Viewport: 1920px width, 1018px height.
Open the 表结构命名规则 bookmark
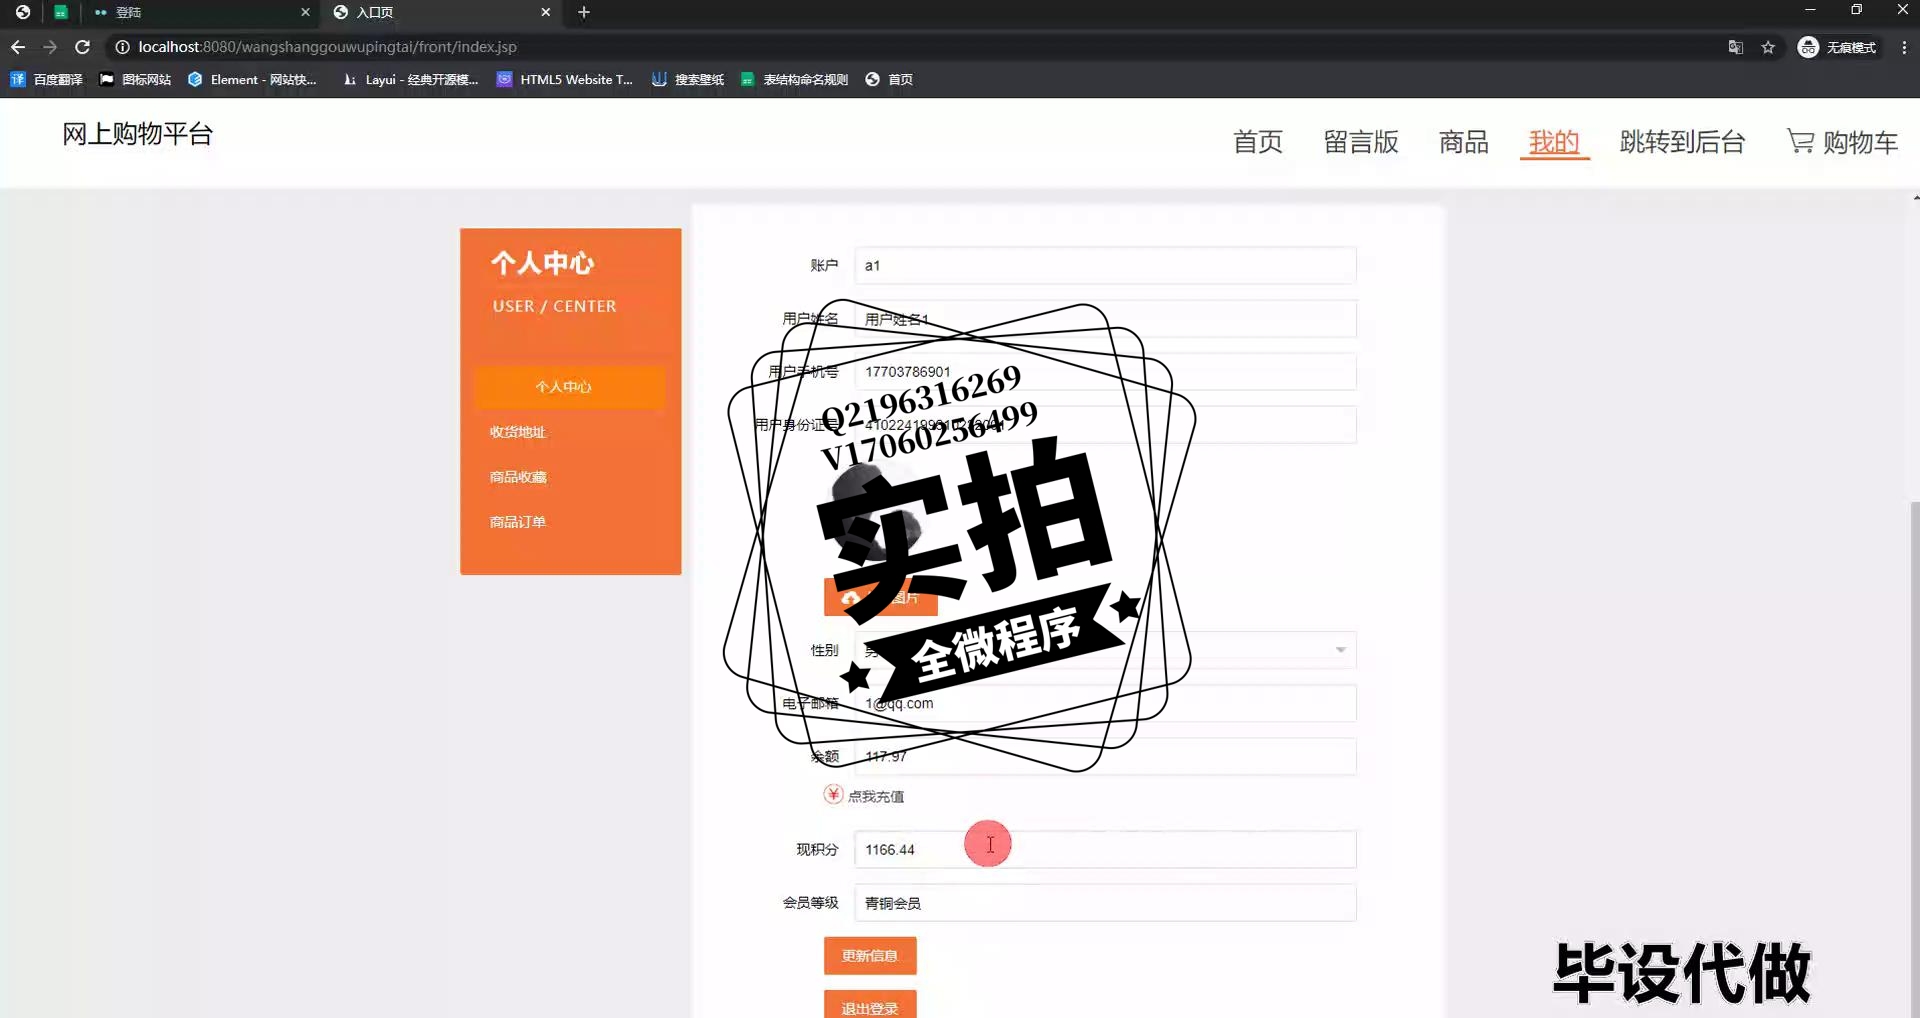tap(794, 79)
